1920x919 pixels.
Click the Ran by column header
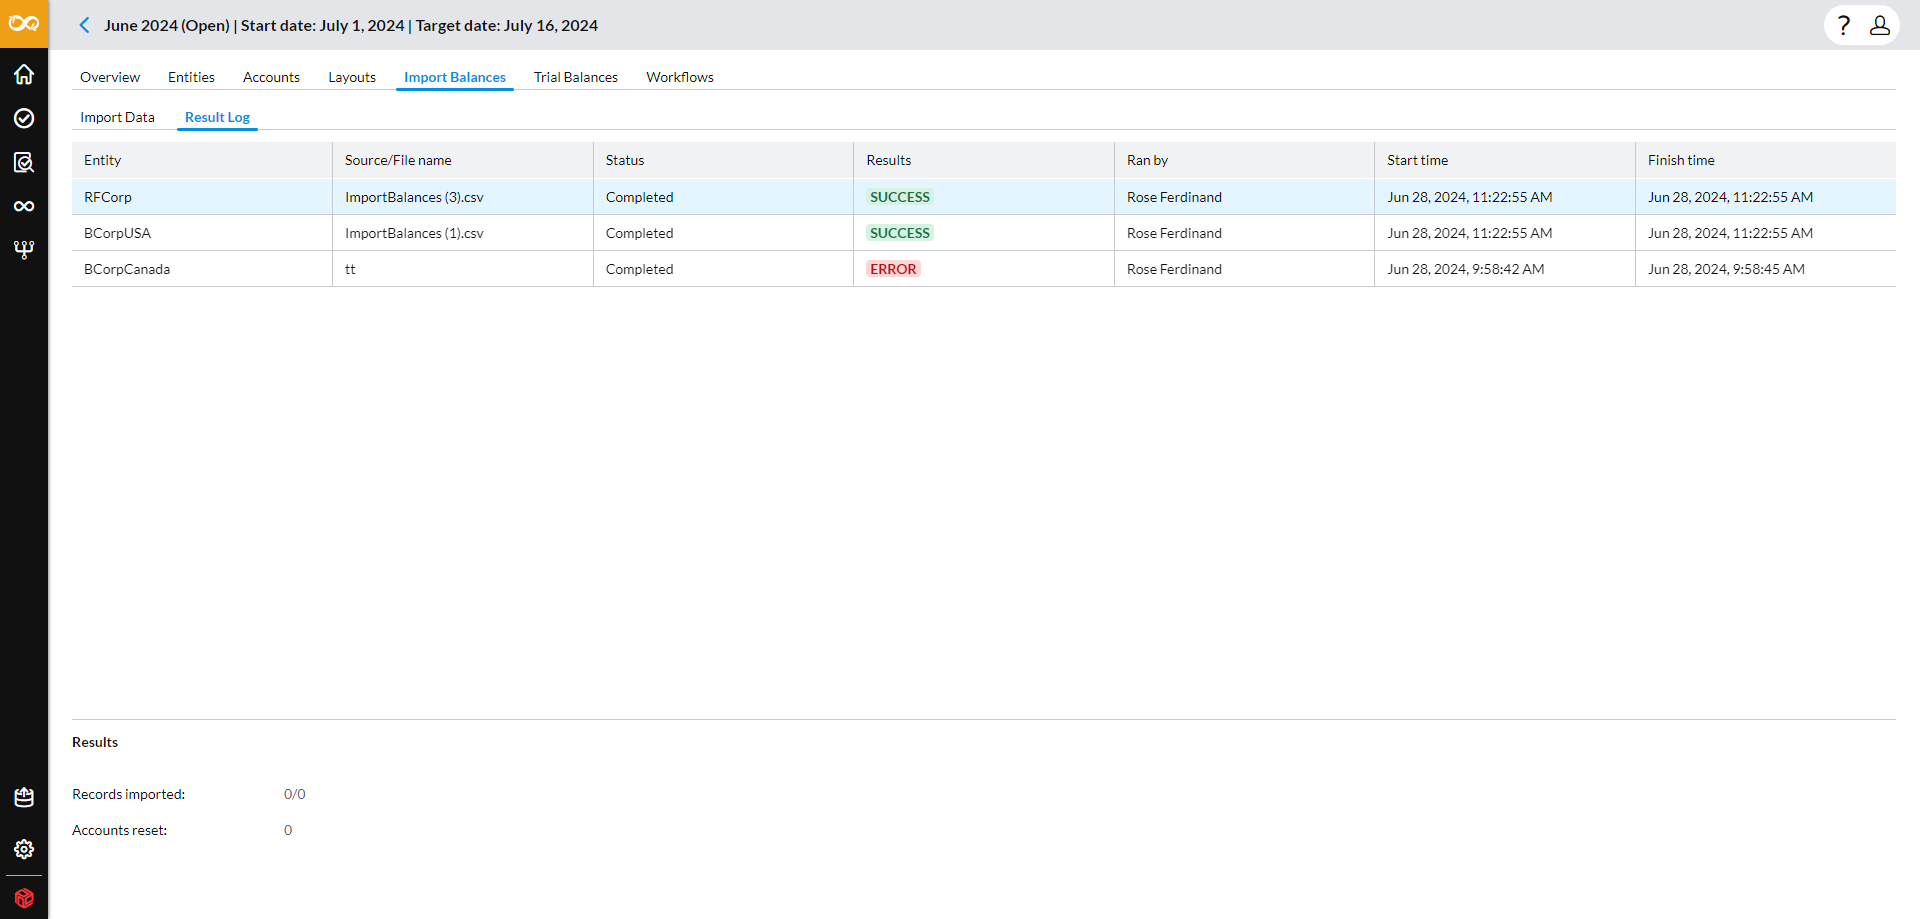[x=1245, y=160]
